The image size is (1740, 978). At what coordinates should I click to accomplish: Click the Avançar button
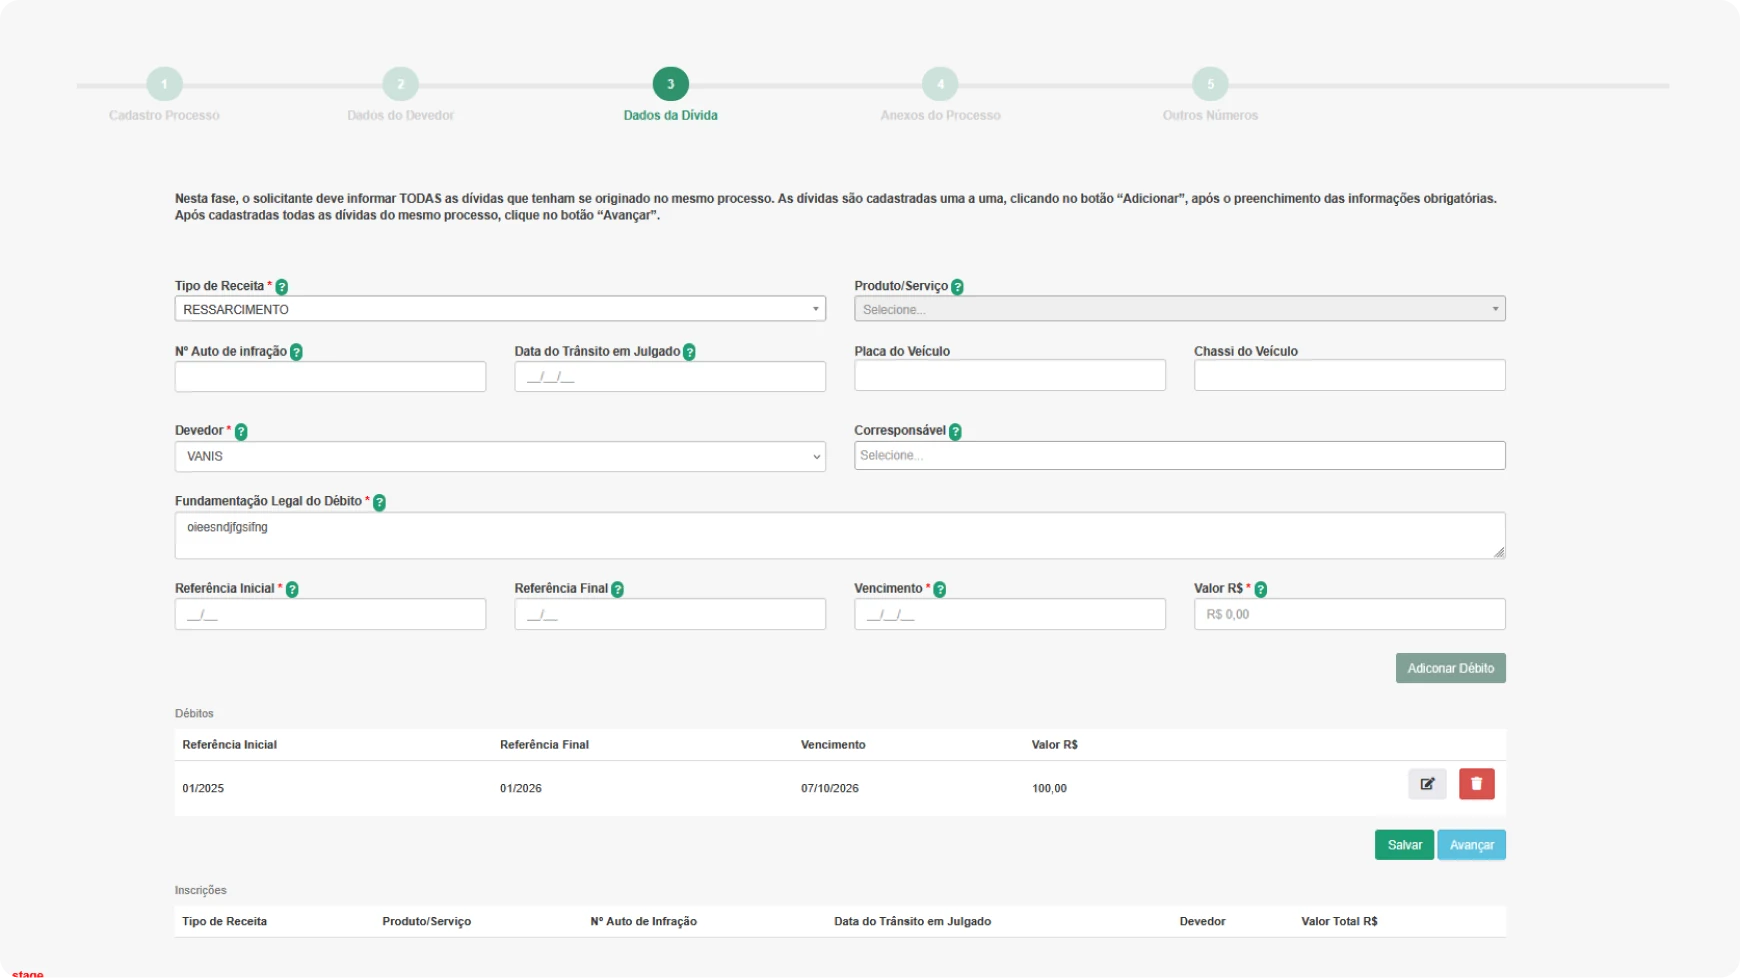1472,845
